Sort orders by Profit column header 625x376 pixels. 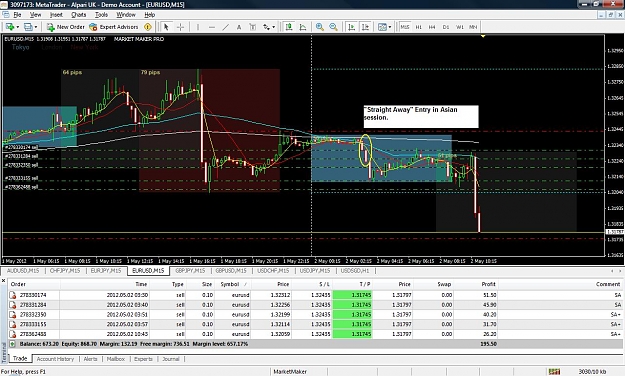point(475,284)
